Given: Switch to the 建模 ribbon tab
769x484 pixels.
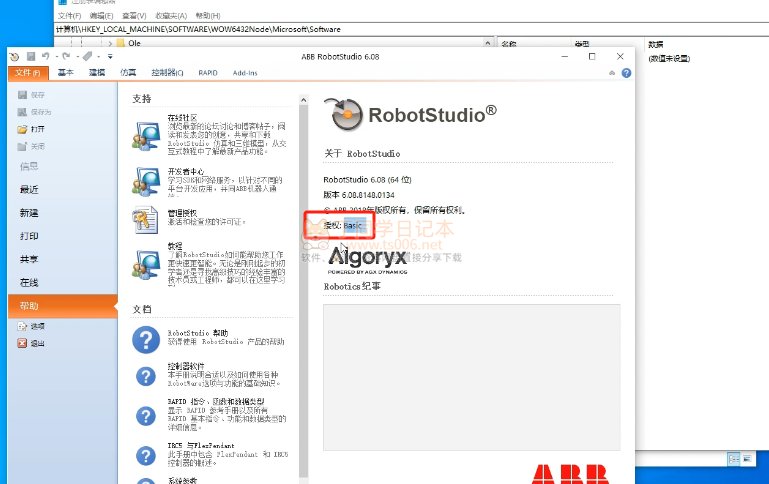Looking at the screenshot, I should click(x=97, y=73).
